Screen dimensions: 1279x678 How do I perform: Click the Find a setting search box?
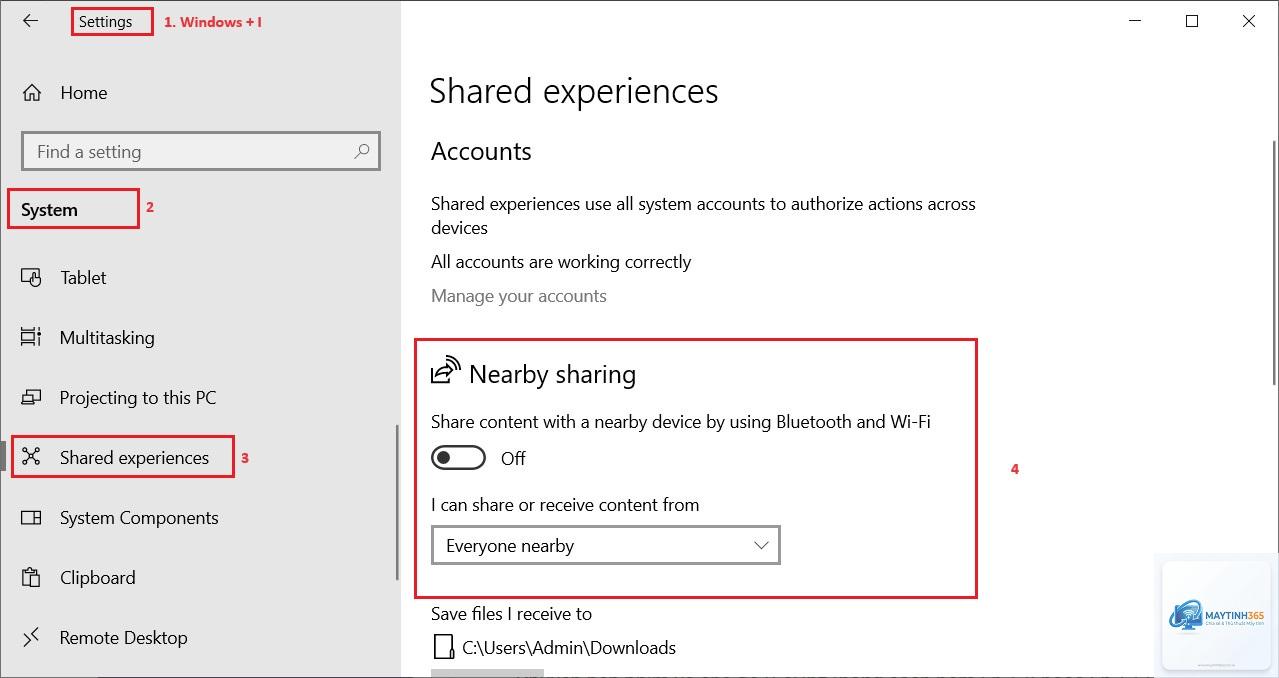point(201,152)
